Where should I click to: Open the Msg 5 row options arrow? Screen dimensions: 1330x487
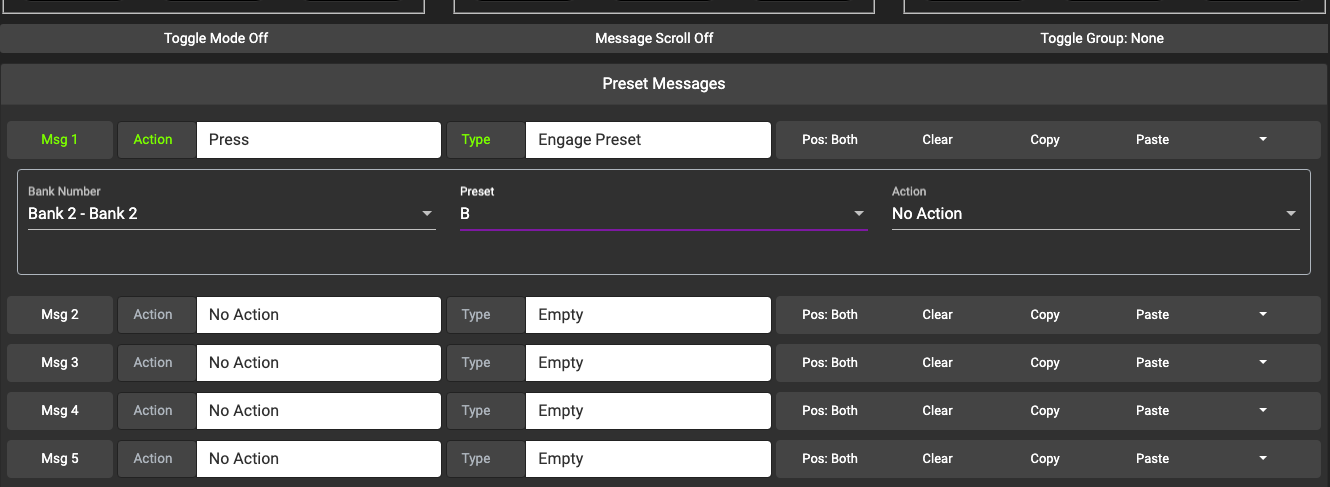pos(1263,459)
